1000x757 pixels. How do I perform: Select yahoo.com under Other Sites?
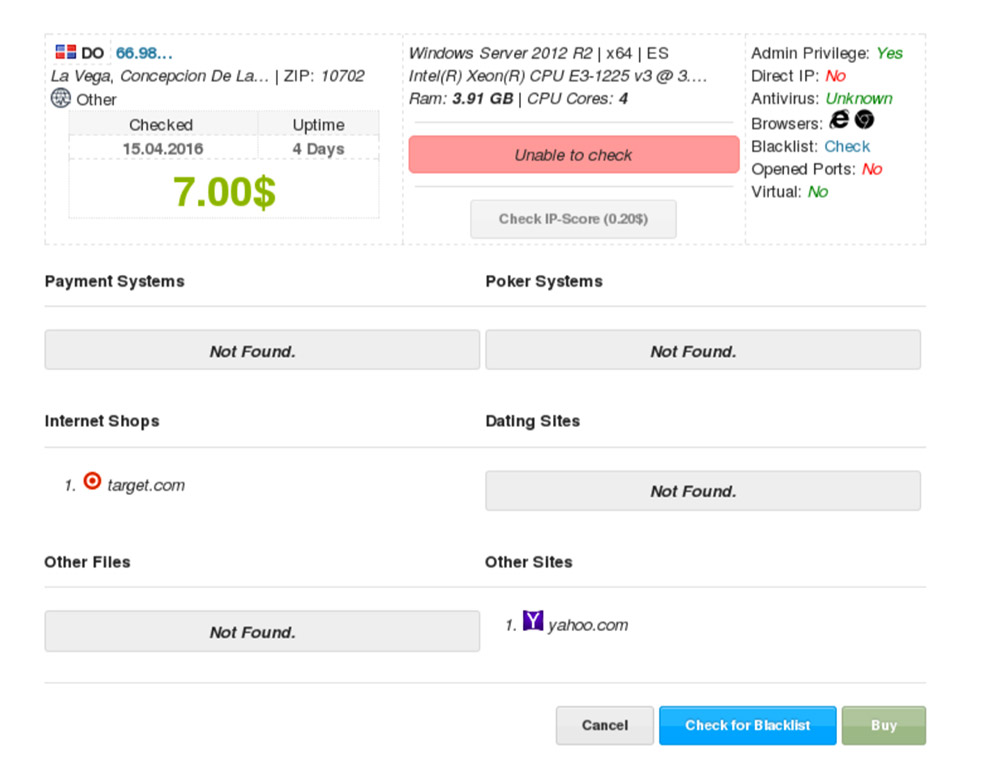pos(588,625)
